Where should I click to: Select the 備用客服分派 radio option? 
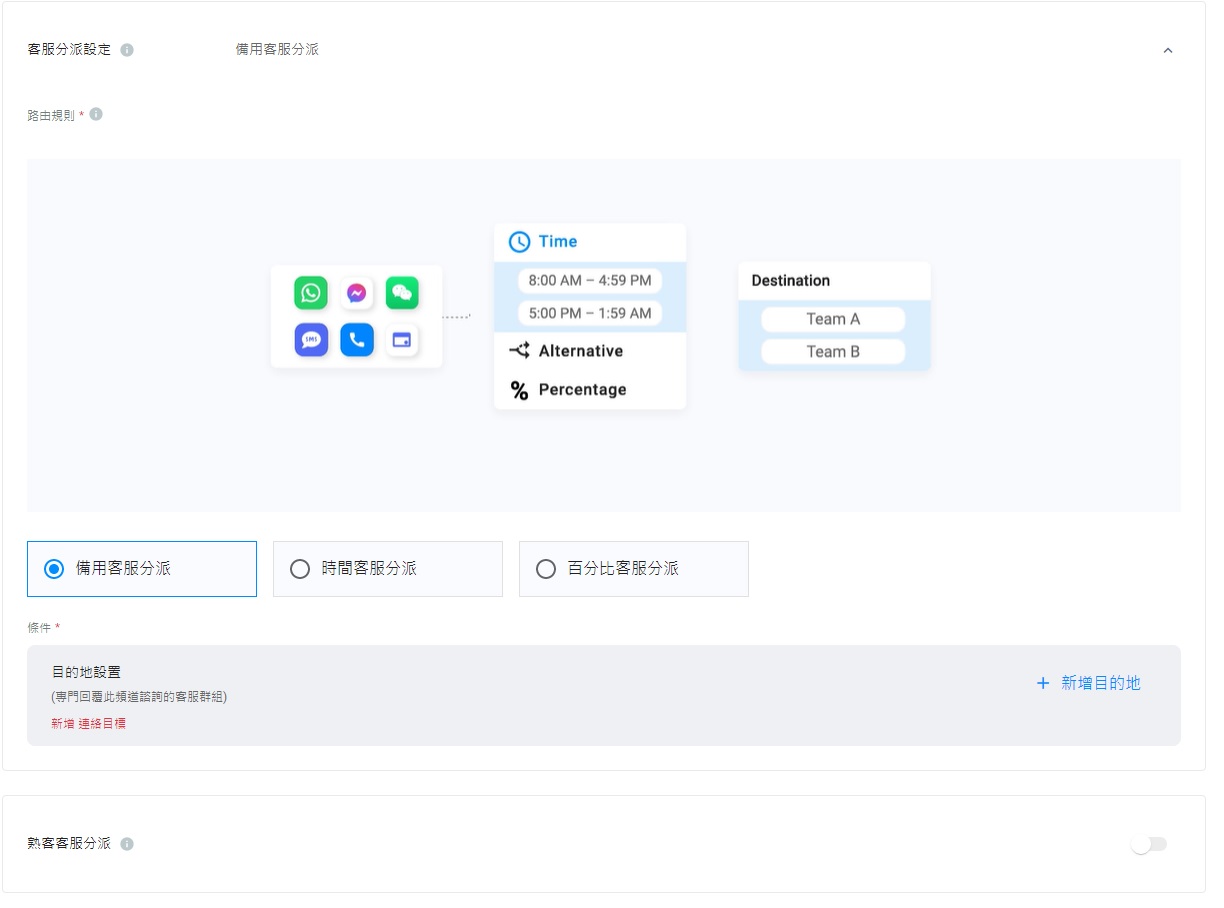(x=54, y=569)
